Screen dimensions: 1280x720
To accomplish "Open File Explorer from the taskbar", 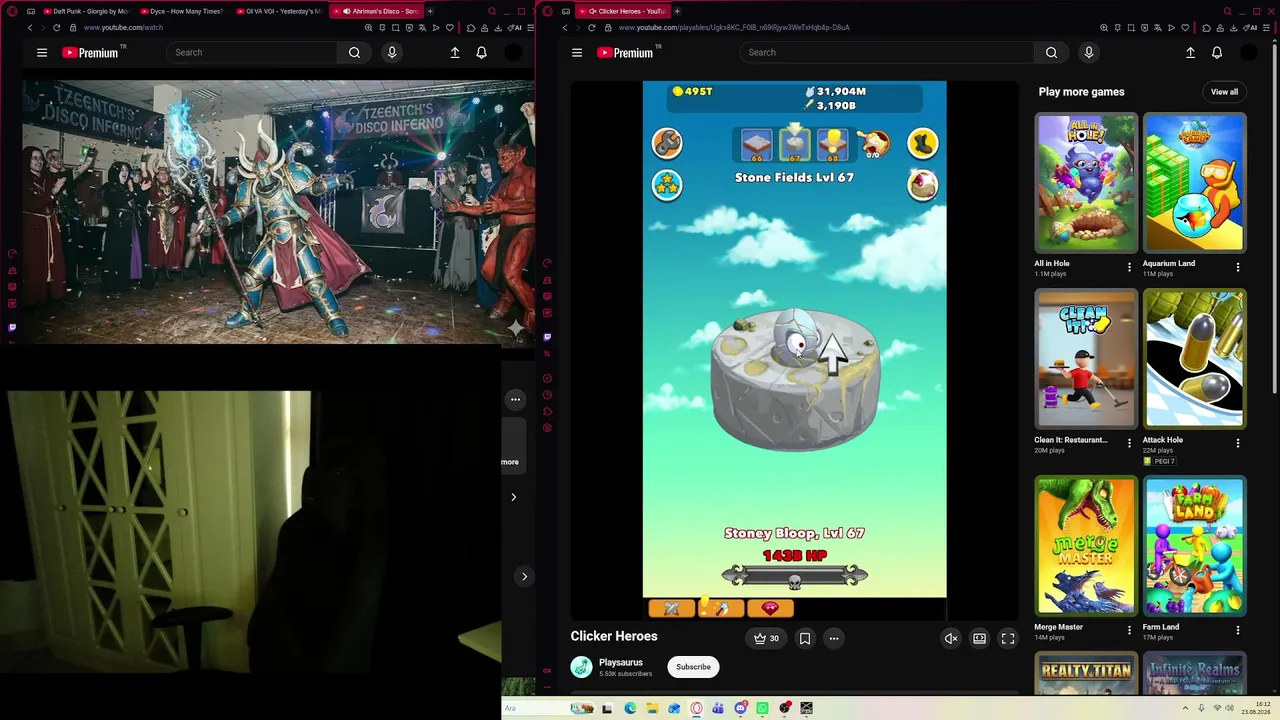I will point(652,708).
